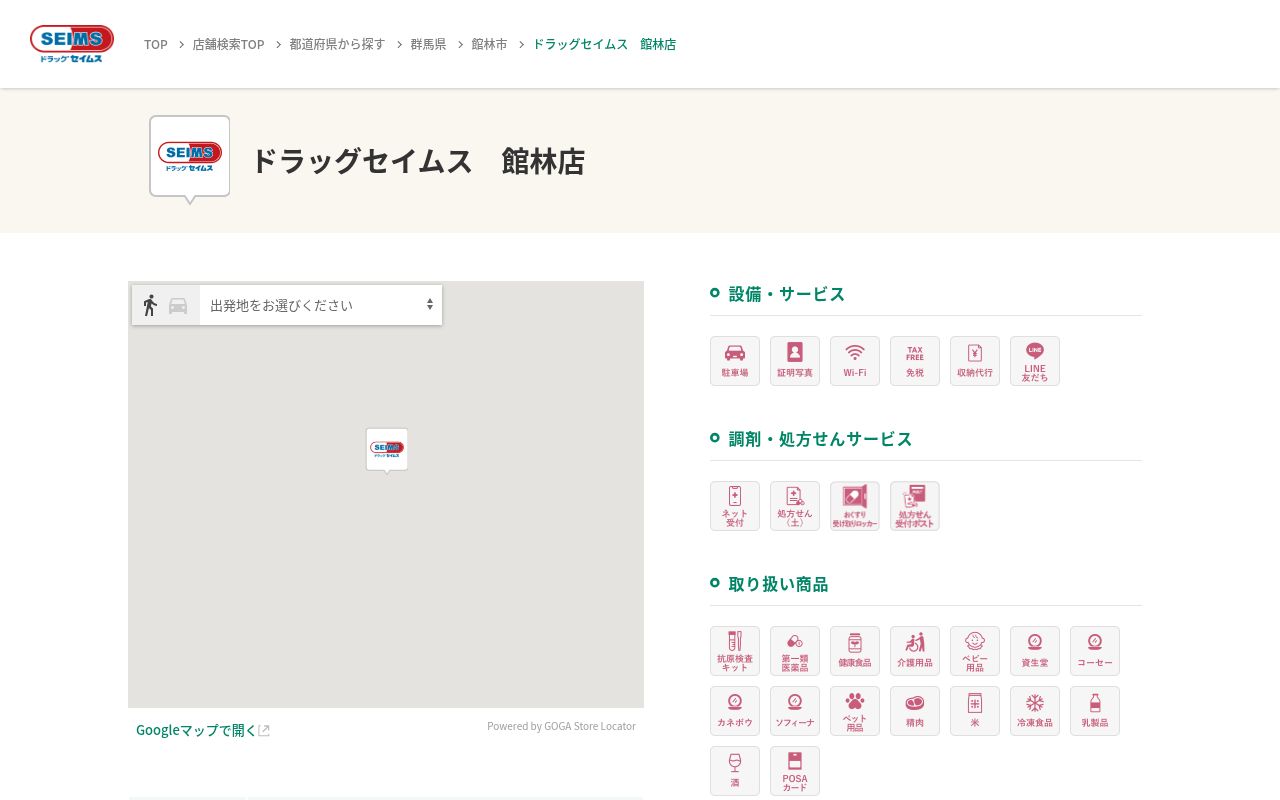Click the 冷凍食品 snowflake icon
The image size is (1280, 800).
click(1035, 711)
